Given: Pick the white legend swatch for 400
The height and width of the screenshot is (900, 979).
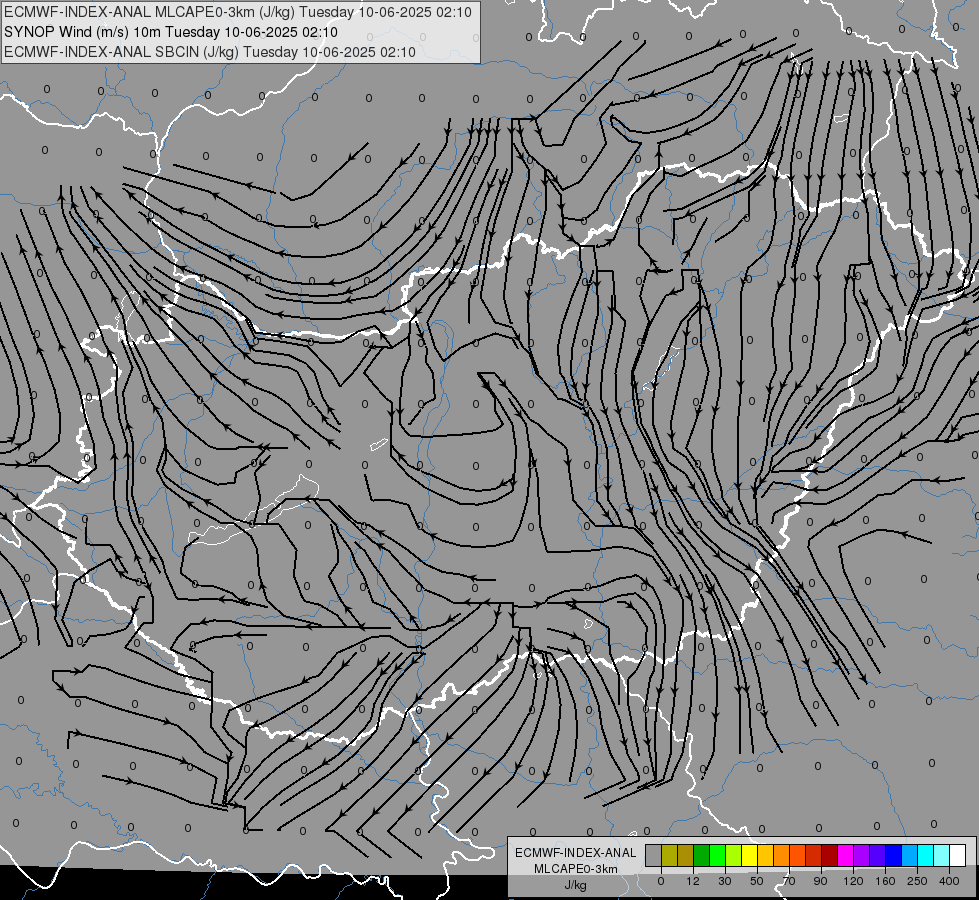Looking at the screenshot, I should coord(958,855).
